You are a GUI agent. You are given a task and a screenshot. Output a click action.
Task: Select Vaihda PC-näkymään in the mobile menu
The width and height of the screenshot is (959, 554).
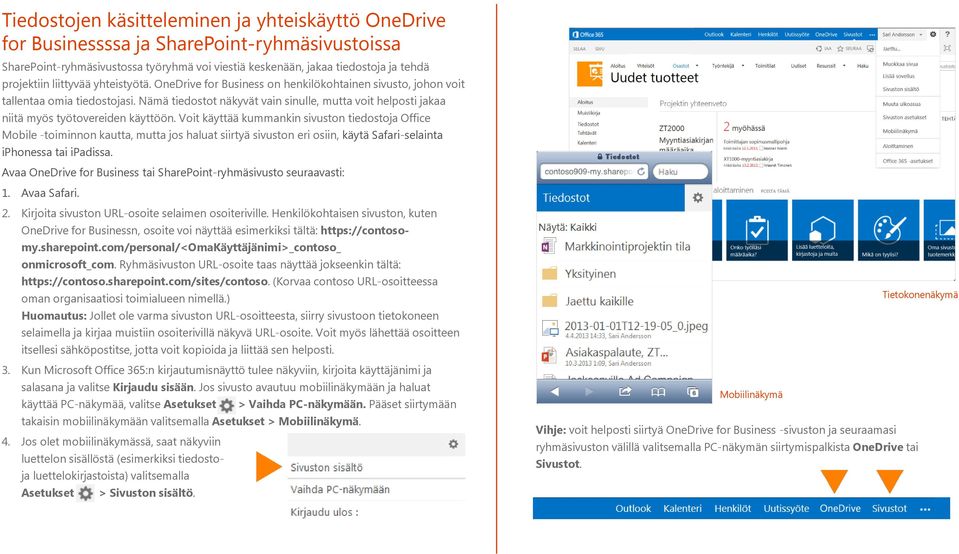pos(340,490)
